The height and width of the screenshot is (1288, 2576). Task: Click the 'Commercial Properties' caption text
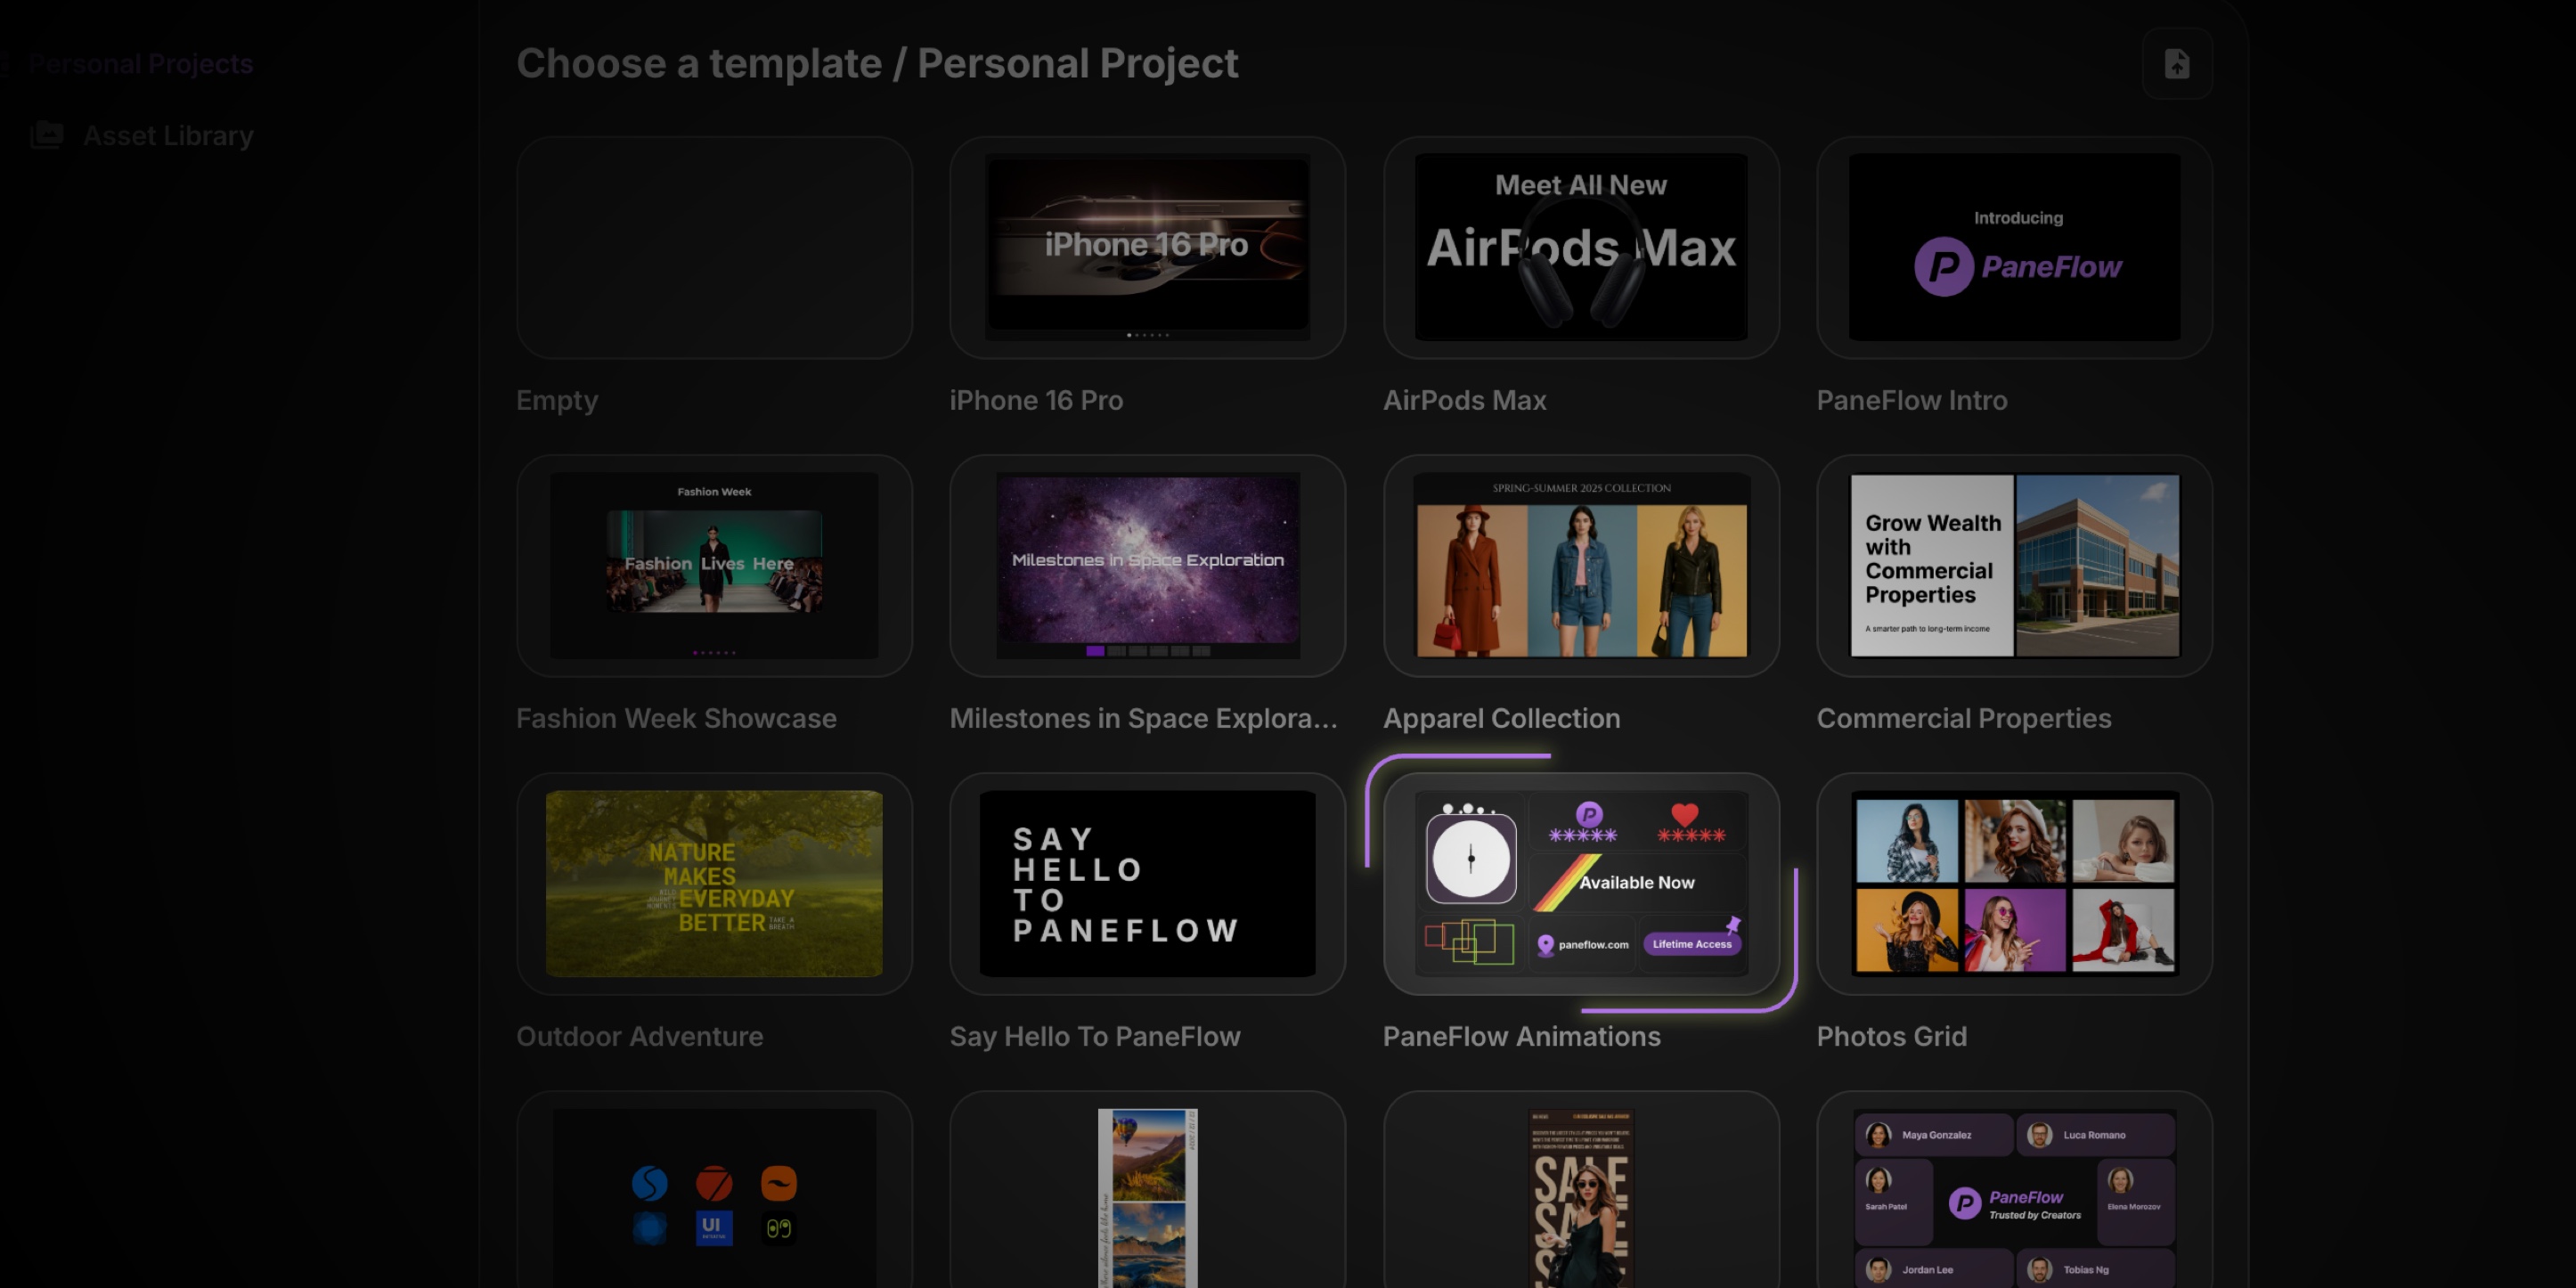coord(1963,719)
